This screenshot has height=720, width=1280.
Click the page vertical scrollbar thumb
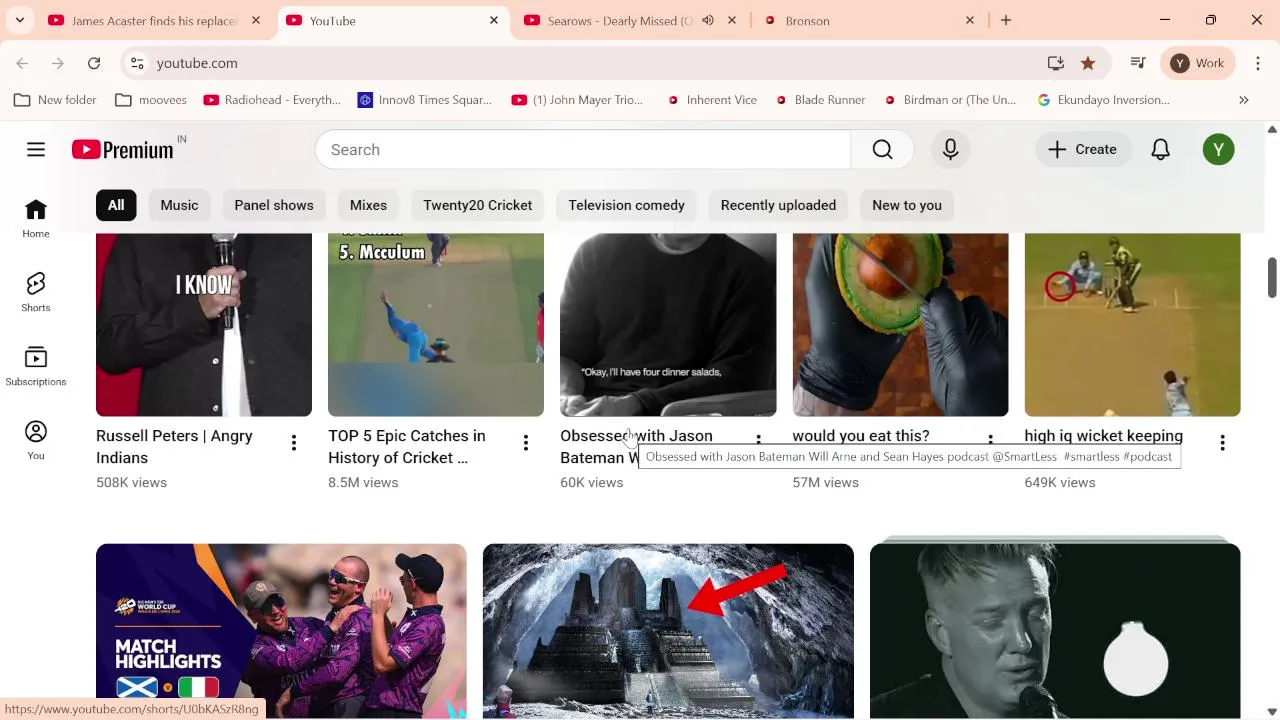point(1272,277)
